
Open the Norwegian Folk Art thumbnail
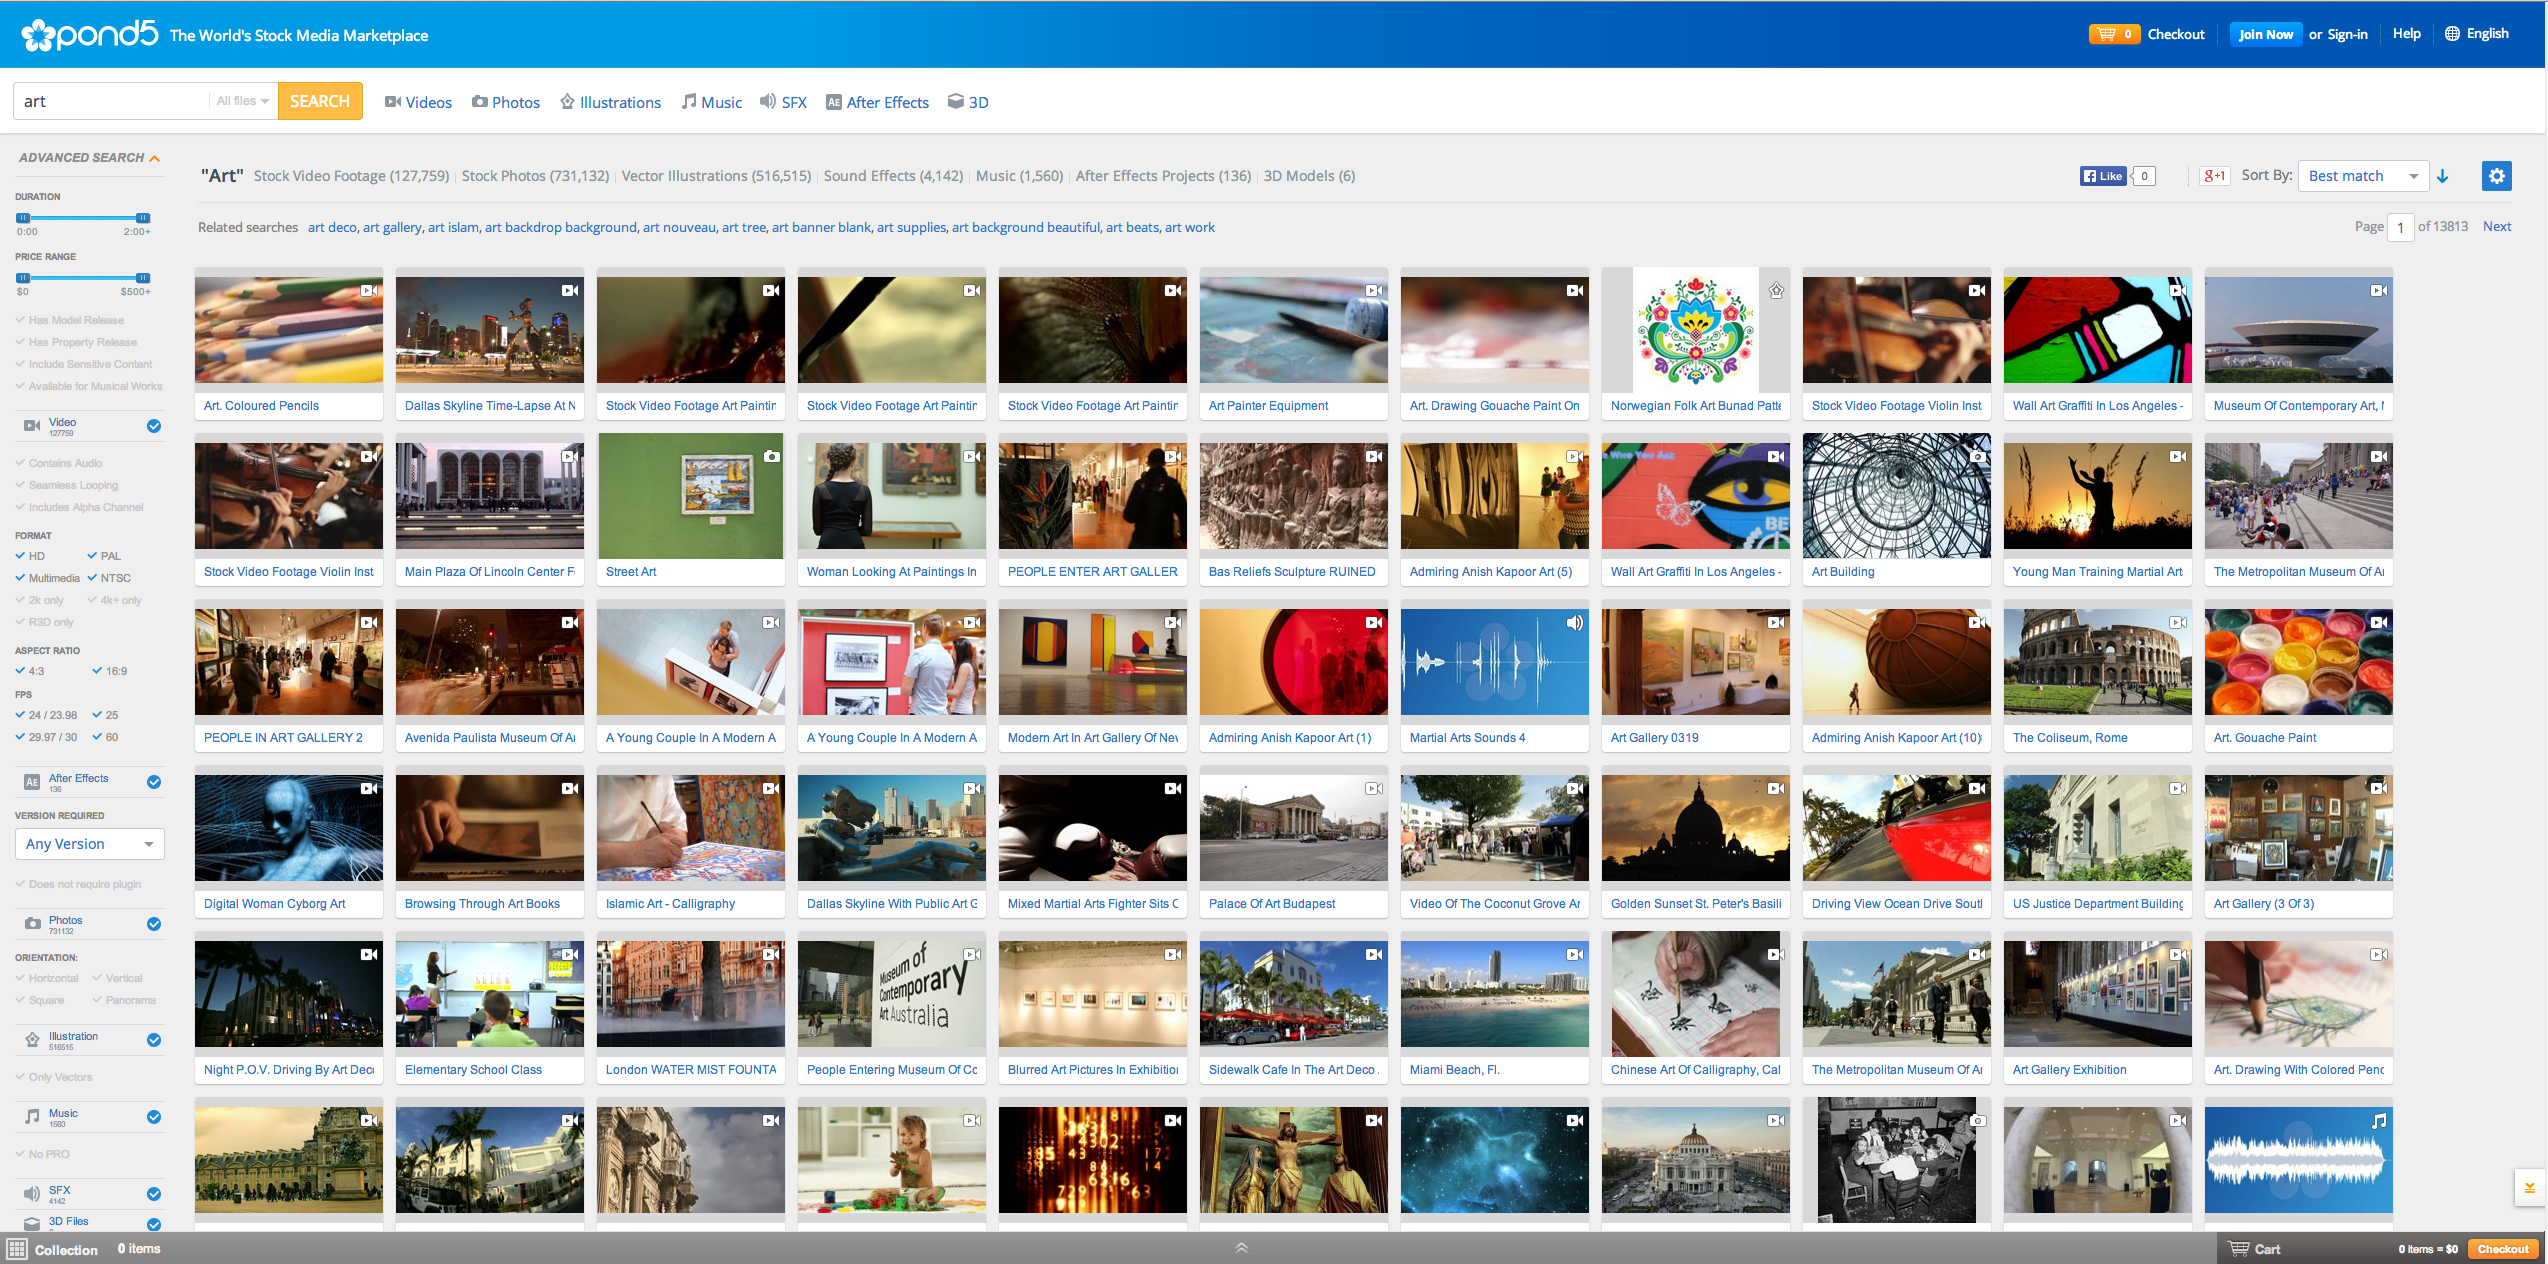(x=1695, y=330)
